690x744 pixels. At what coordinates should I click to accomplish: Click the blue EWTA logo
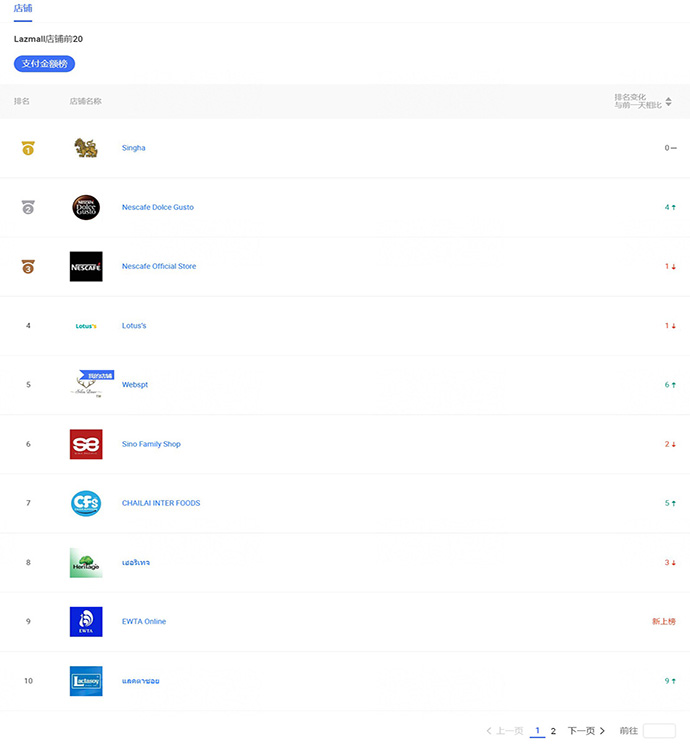86,622
